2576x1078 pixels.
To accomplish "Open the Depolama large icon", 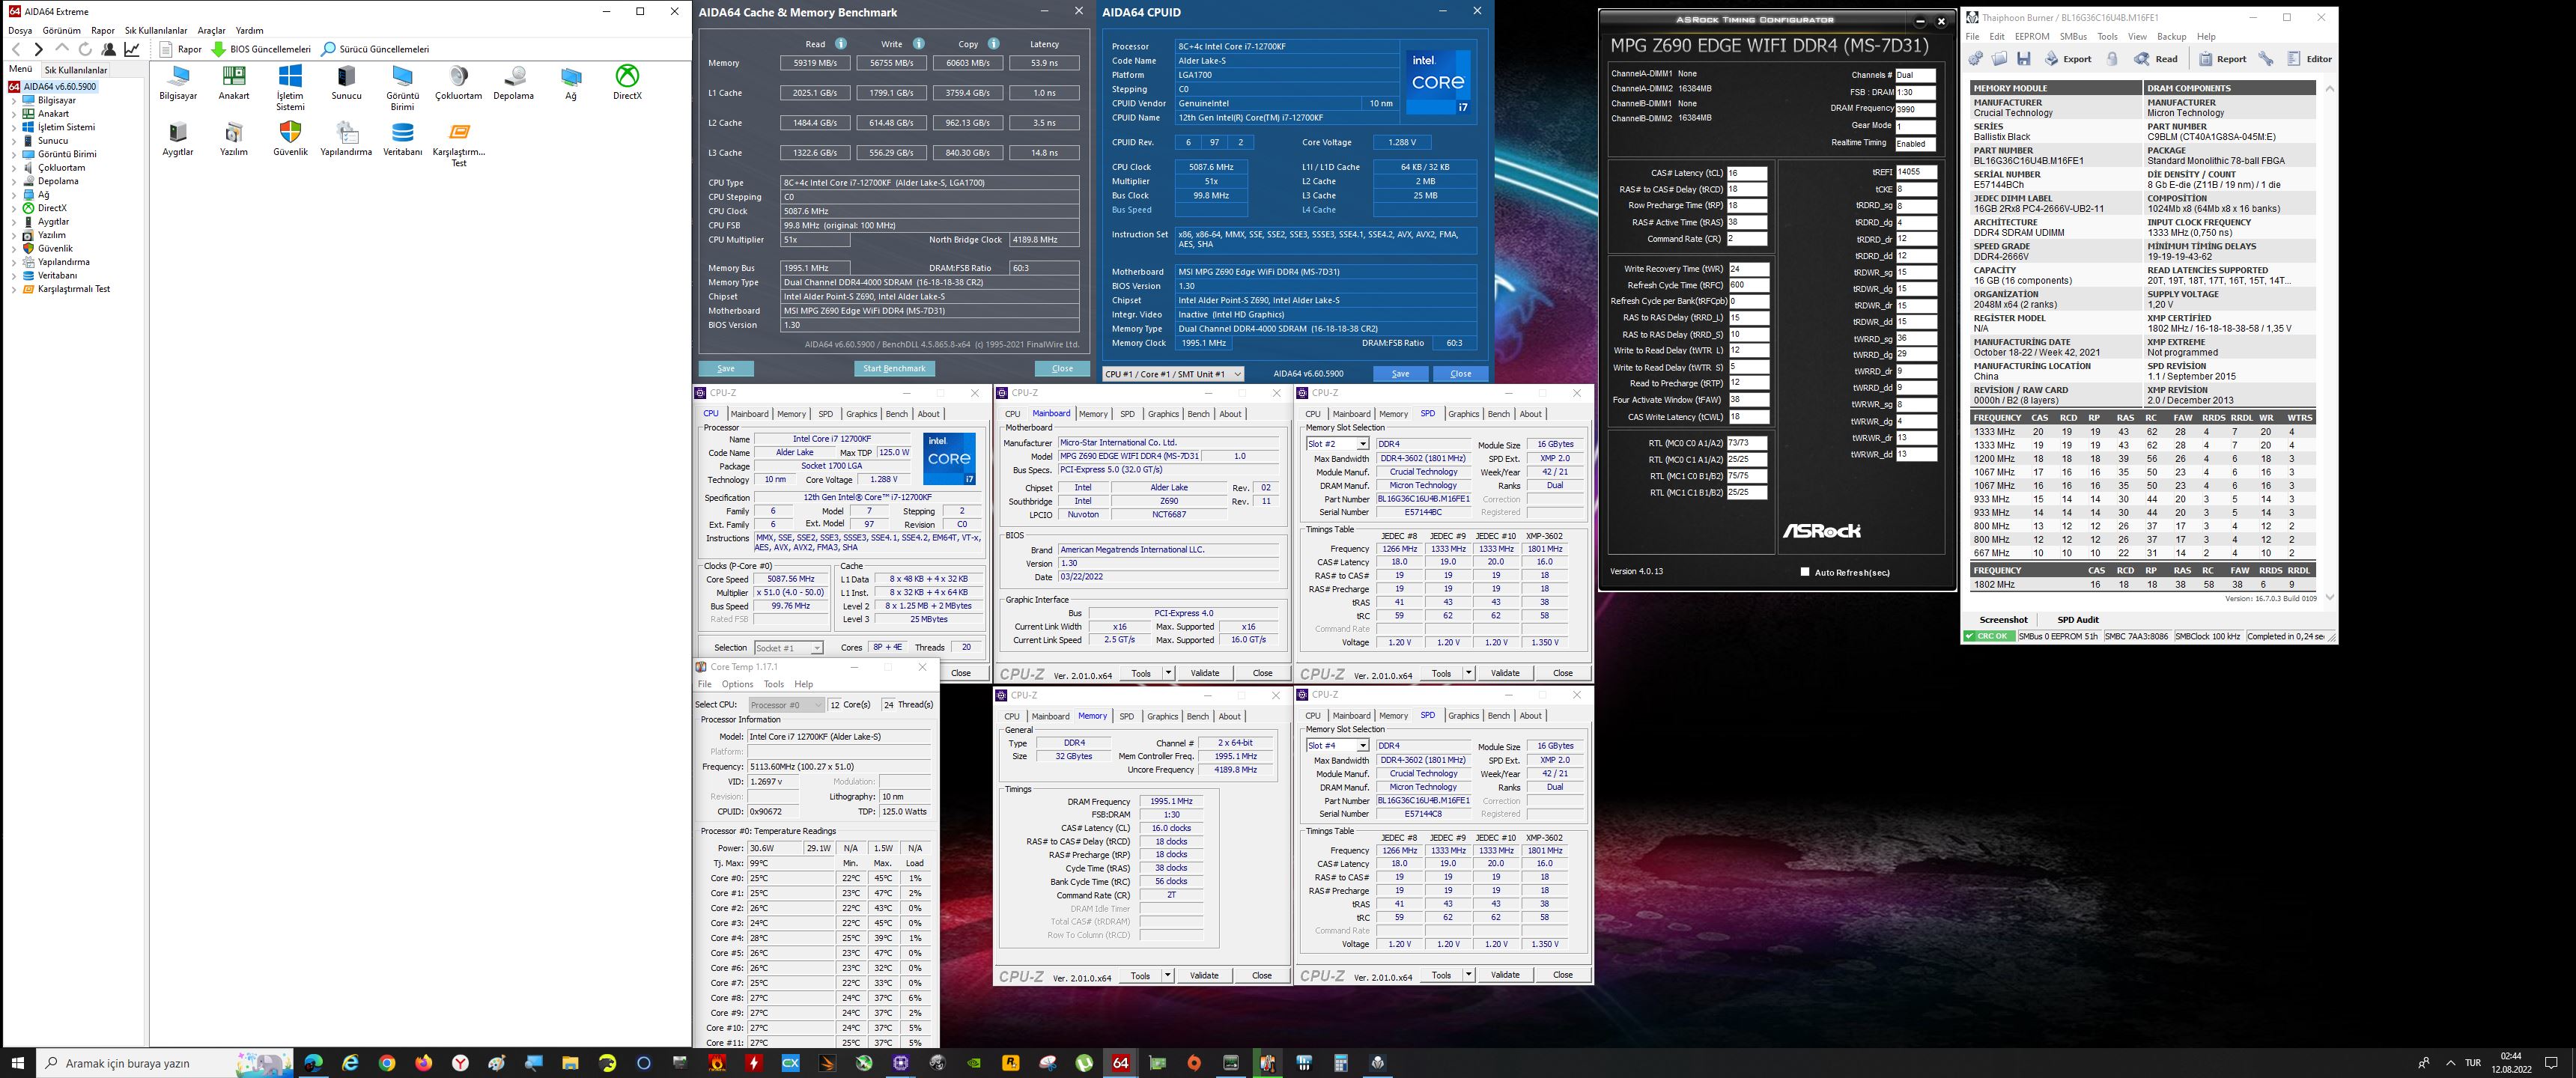I will point(514,83).
